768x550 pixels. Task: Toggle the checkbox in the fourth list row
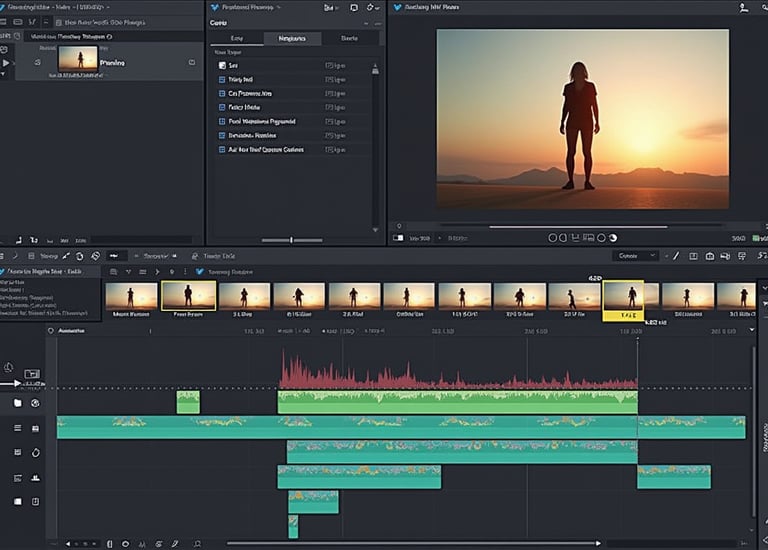coord(222,107)
